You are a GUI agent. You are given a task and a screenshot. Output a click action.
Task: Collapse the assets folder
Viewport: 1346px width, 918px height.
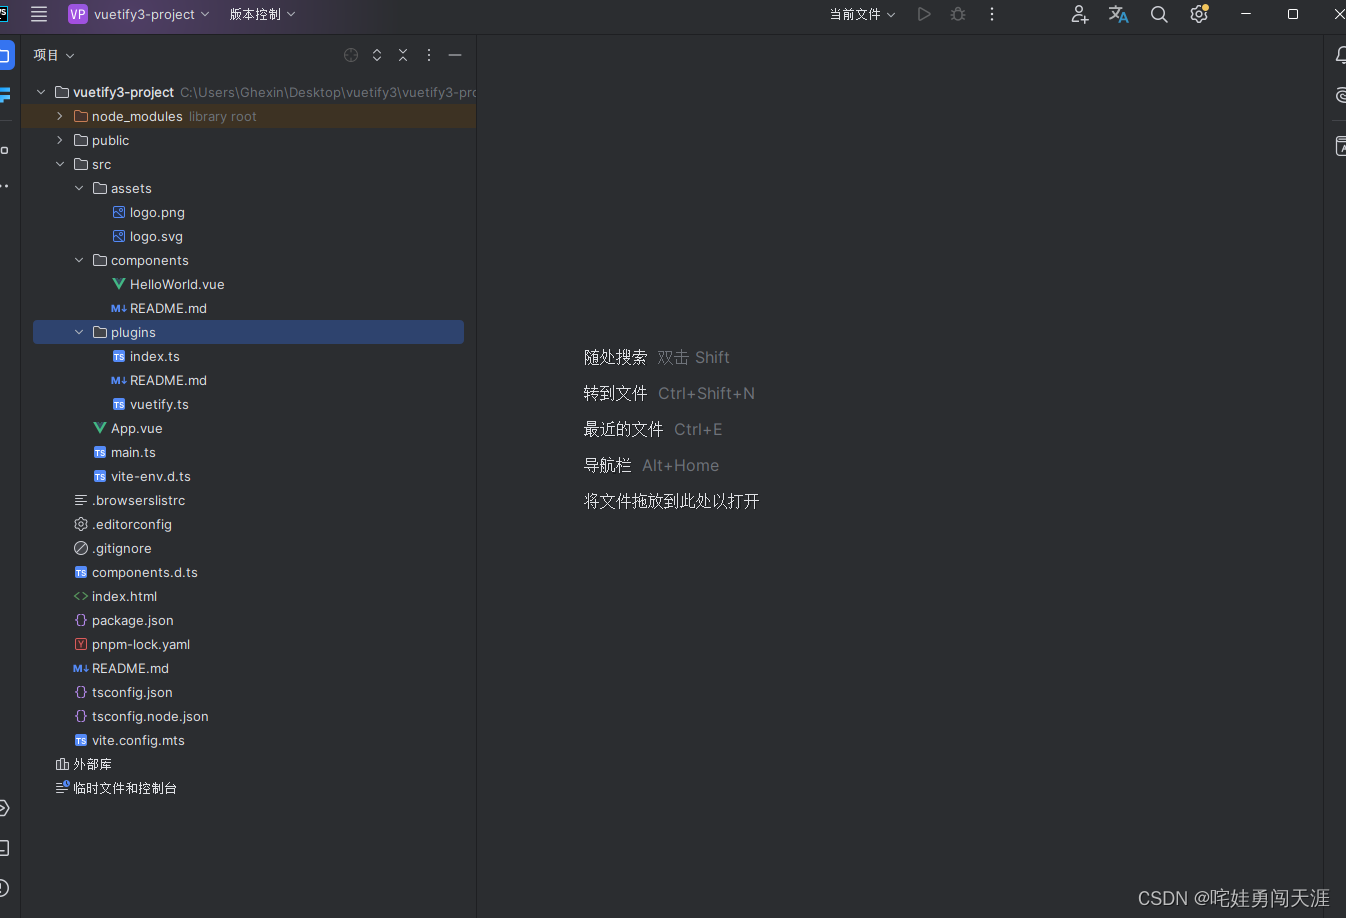[79, 188]
